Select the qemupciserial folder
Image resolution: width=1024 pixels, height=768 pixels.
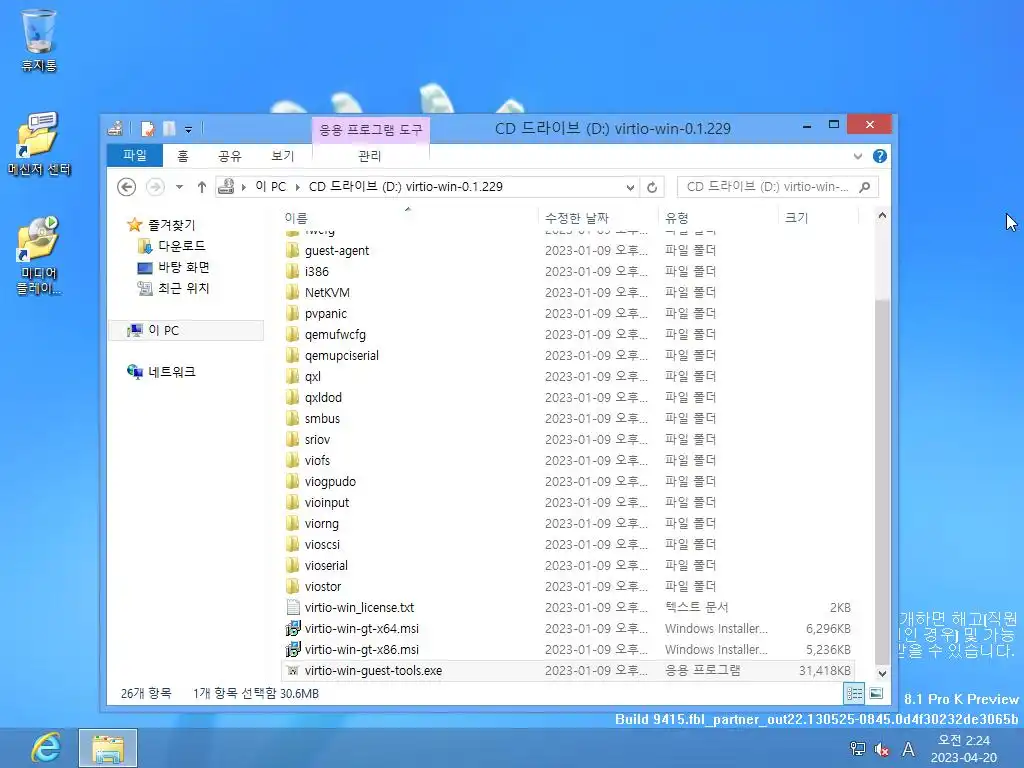point(341,355)
